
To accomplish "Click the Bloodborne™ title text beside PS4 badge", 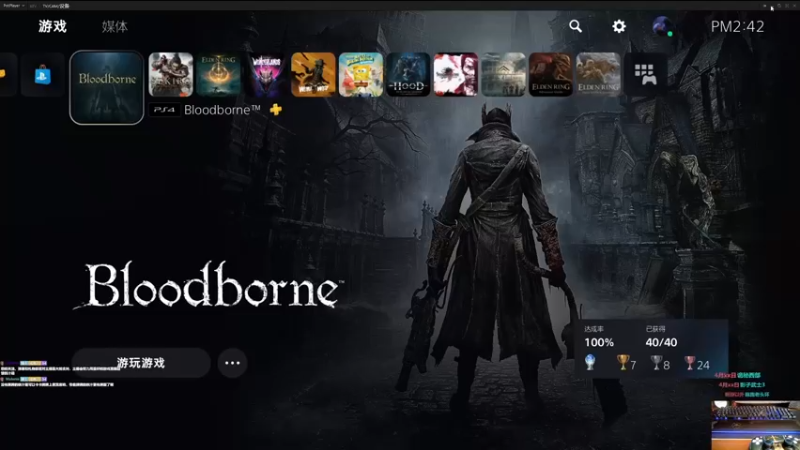I will [222, 110].
